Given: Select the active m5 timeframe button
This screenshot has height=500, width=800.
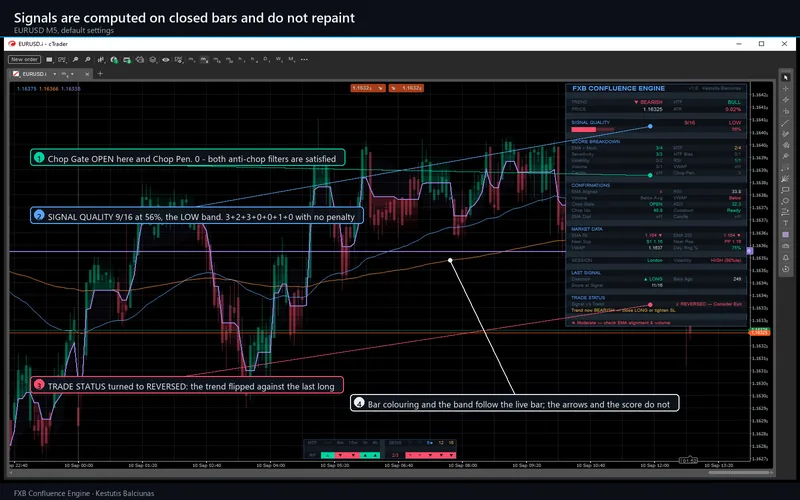Looking at the screenshot, I should pos(204,59).
